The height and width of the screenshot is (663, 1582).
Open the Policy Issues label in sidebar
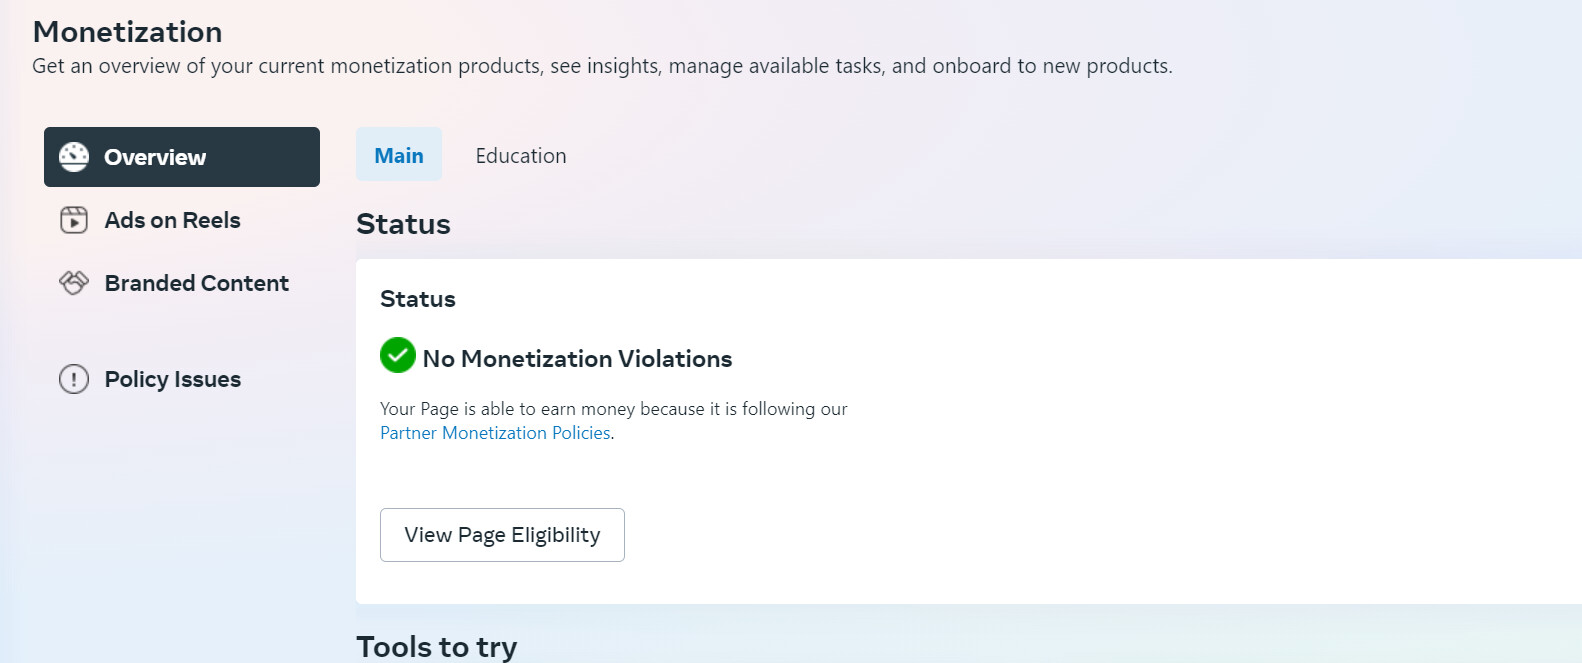pyautogui.click(x=172, y=379)
